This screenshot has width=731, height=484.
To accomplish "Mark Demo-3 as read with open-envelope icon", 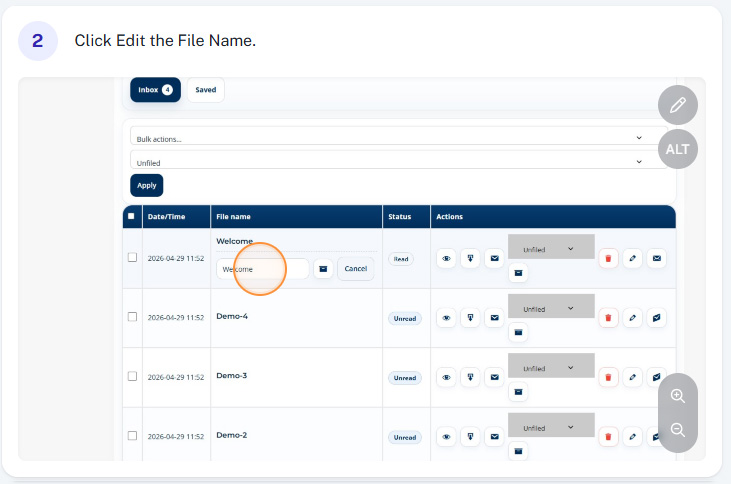I will pyautogui.click(x=657, y=377).
